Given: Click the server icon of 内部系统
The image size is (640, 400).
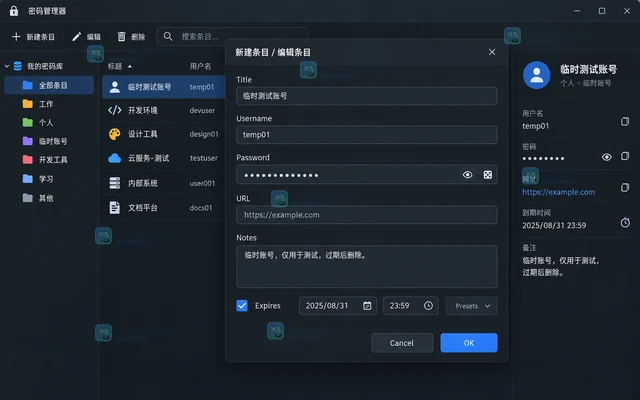Looking at the screenshot, I should pos(115,183).
